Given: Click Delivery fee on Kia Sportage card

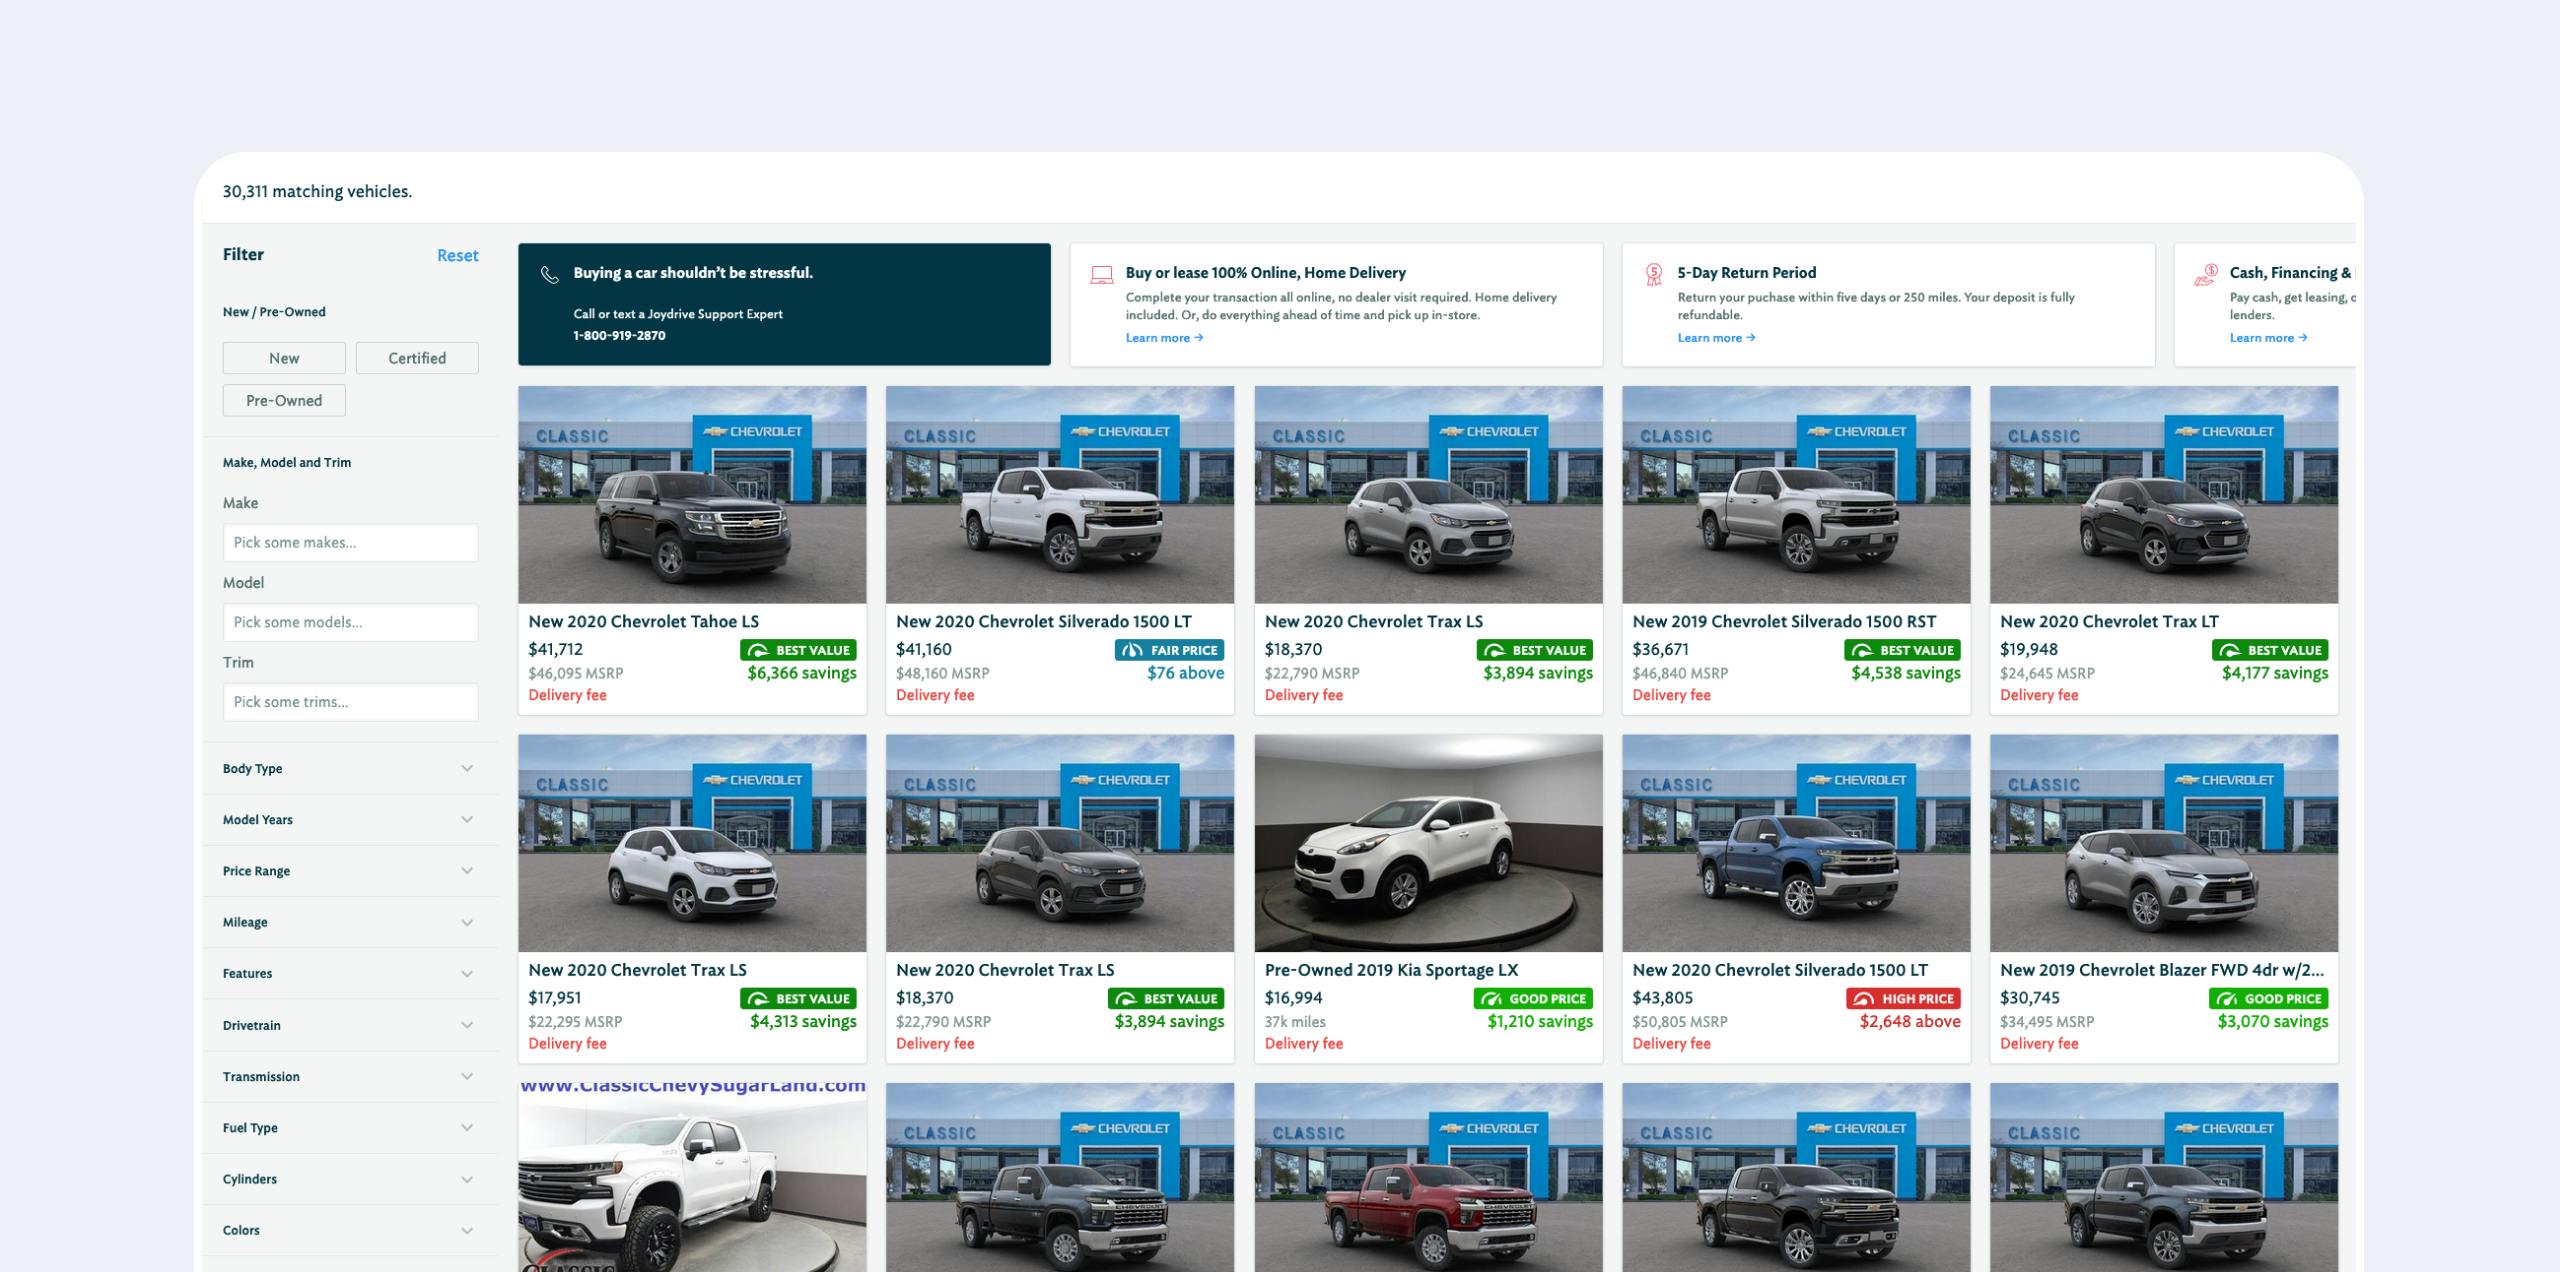Looking at the screenshot, I should (1303, 1043).
